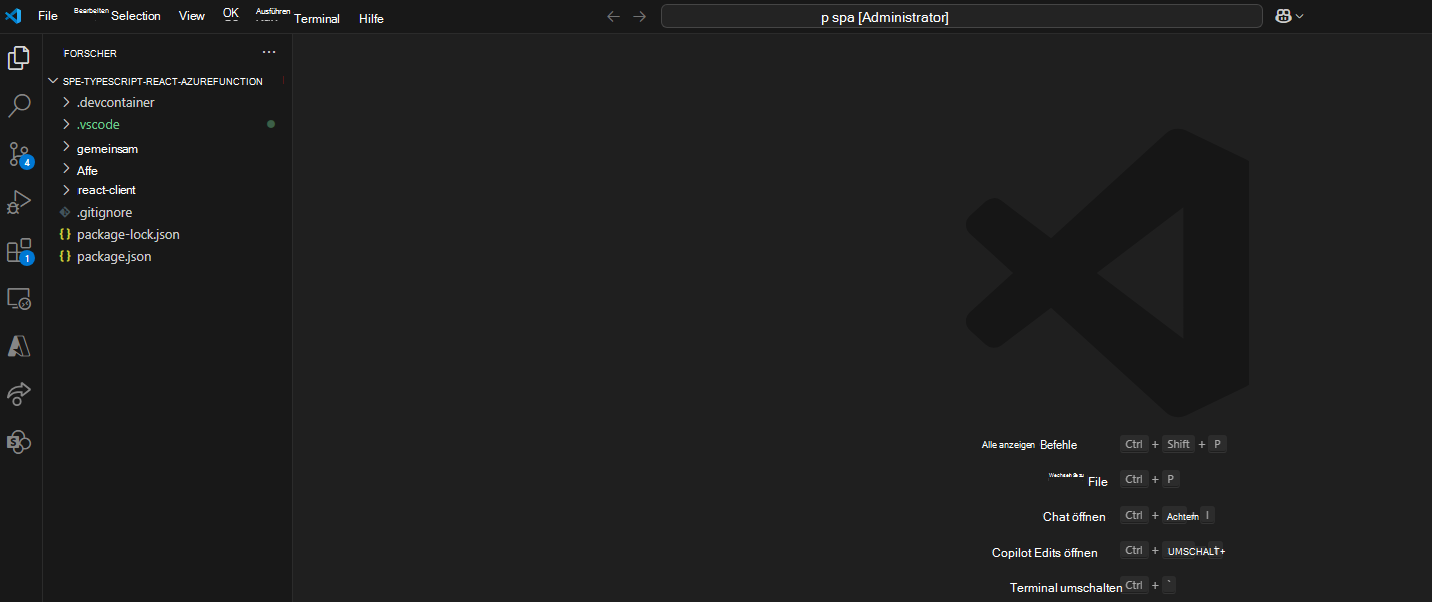Click the git icon beside .gitignore
The image size is (1432, 602).
[65, 212]
